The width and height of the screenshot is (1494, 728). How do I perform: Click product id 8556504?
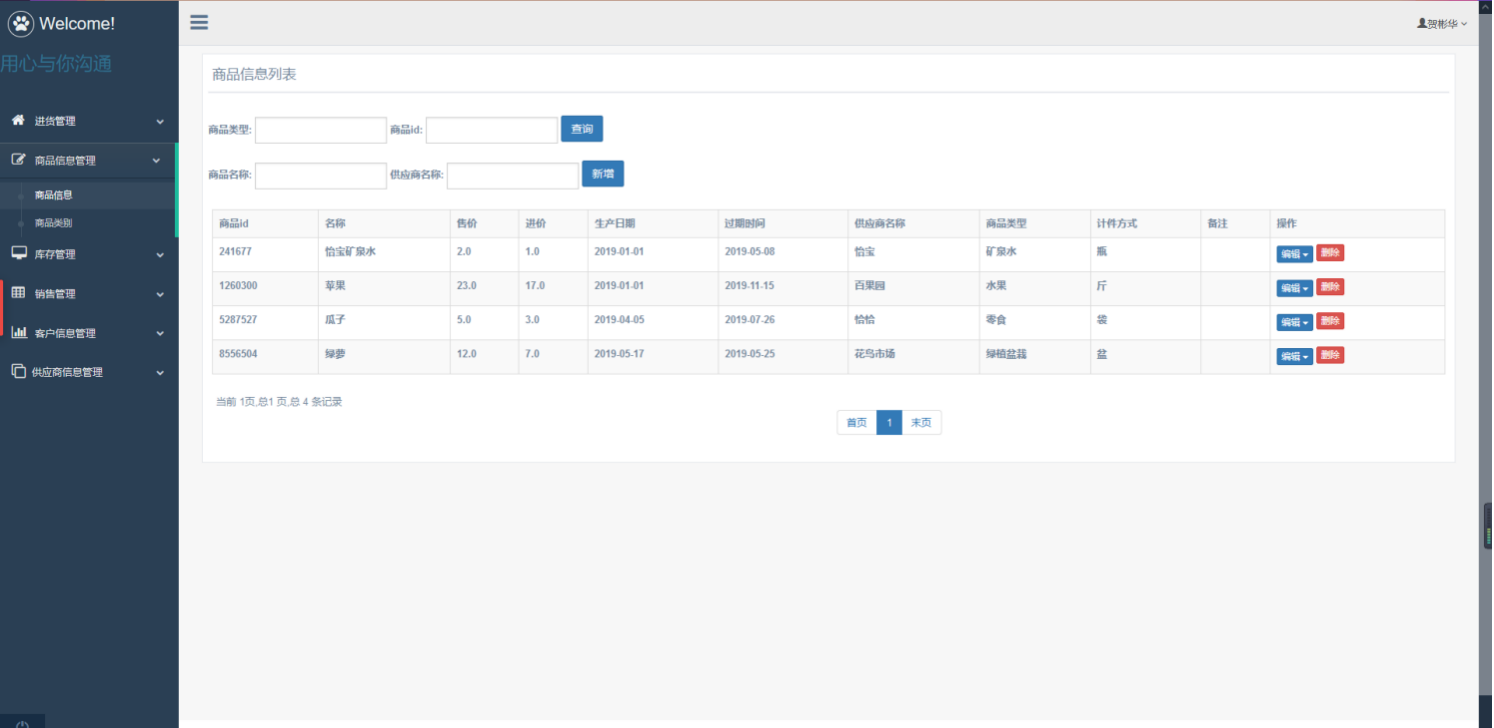[x=238, y=354]
